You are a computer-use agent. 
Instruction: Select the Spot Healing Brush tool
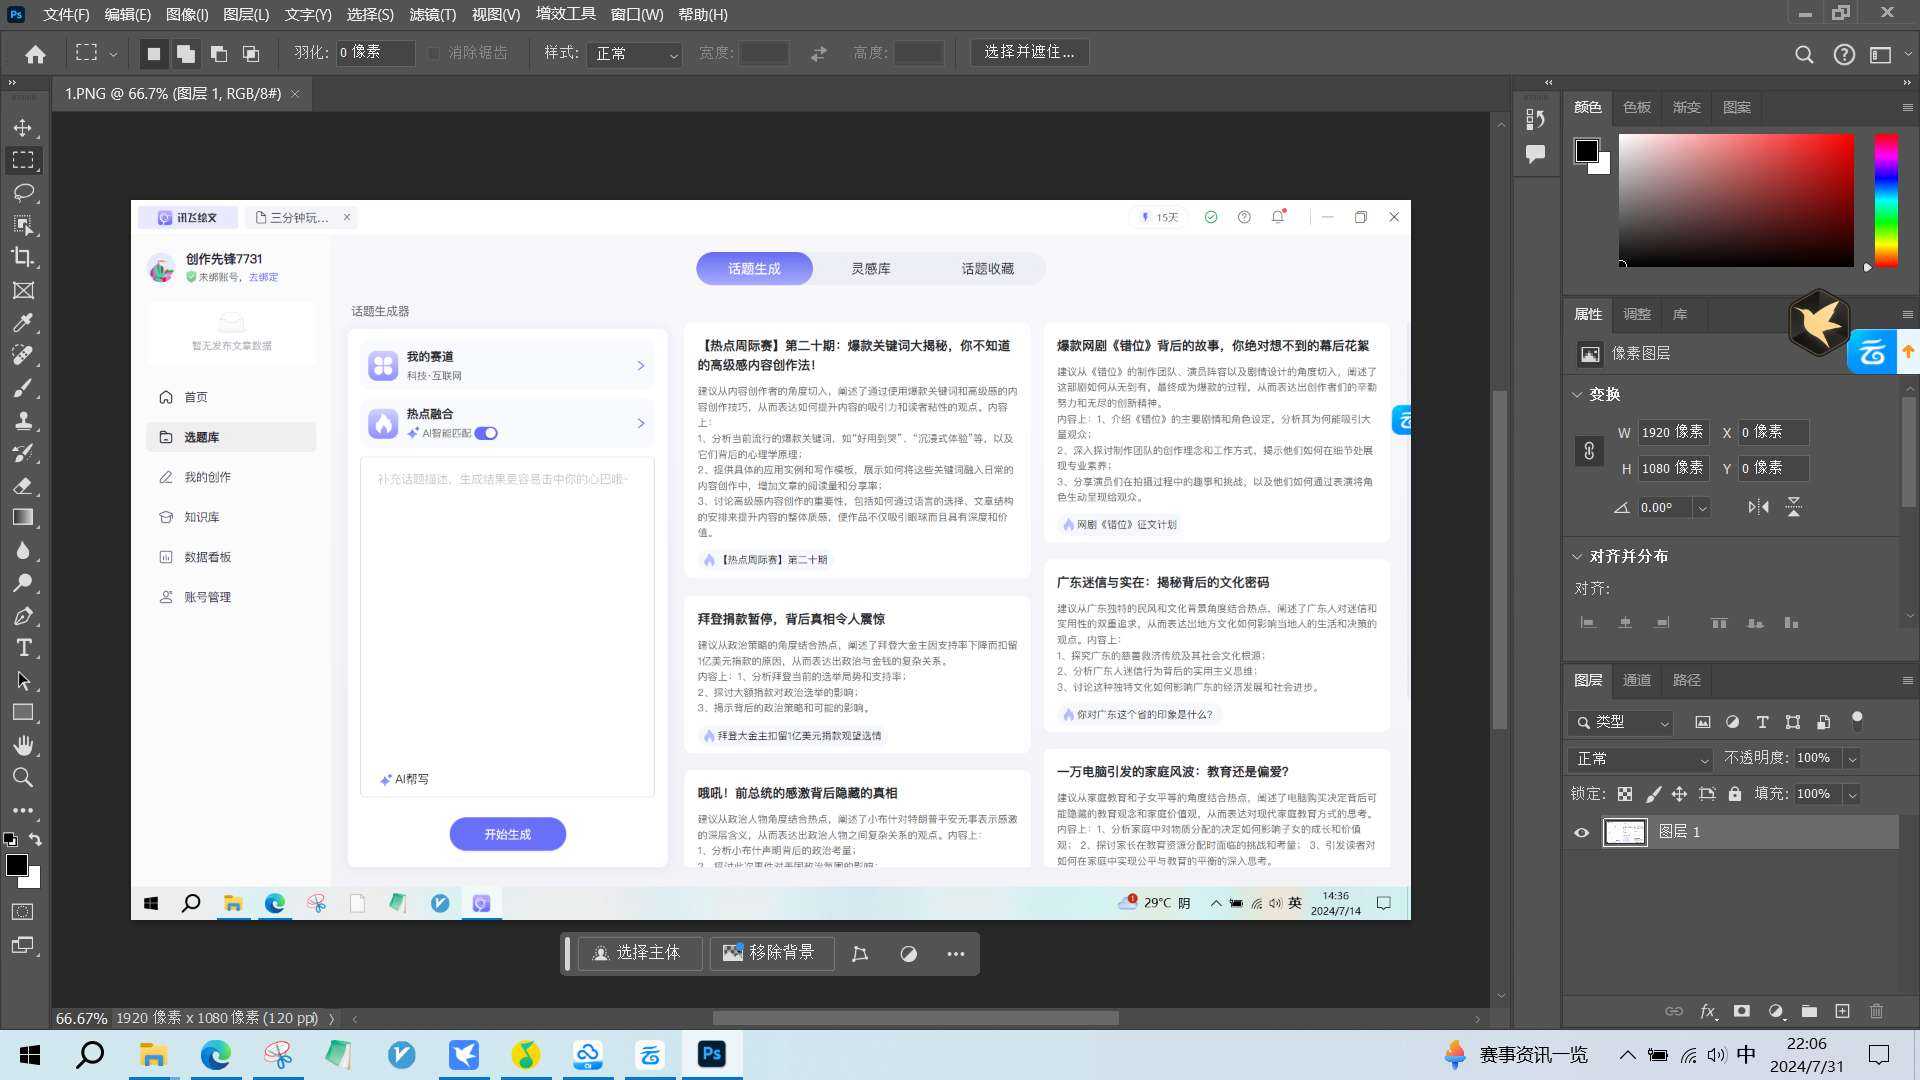click(23, 355)
